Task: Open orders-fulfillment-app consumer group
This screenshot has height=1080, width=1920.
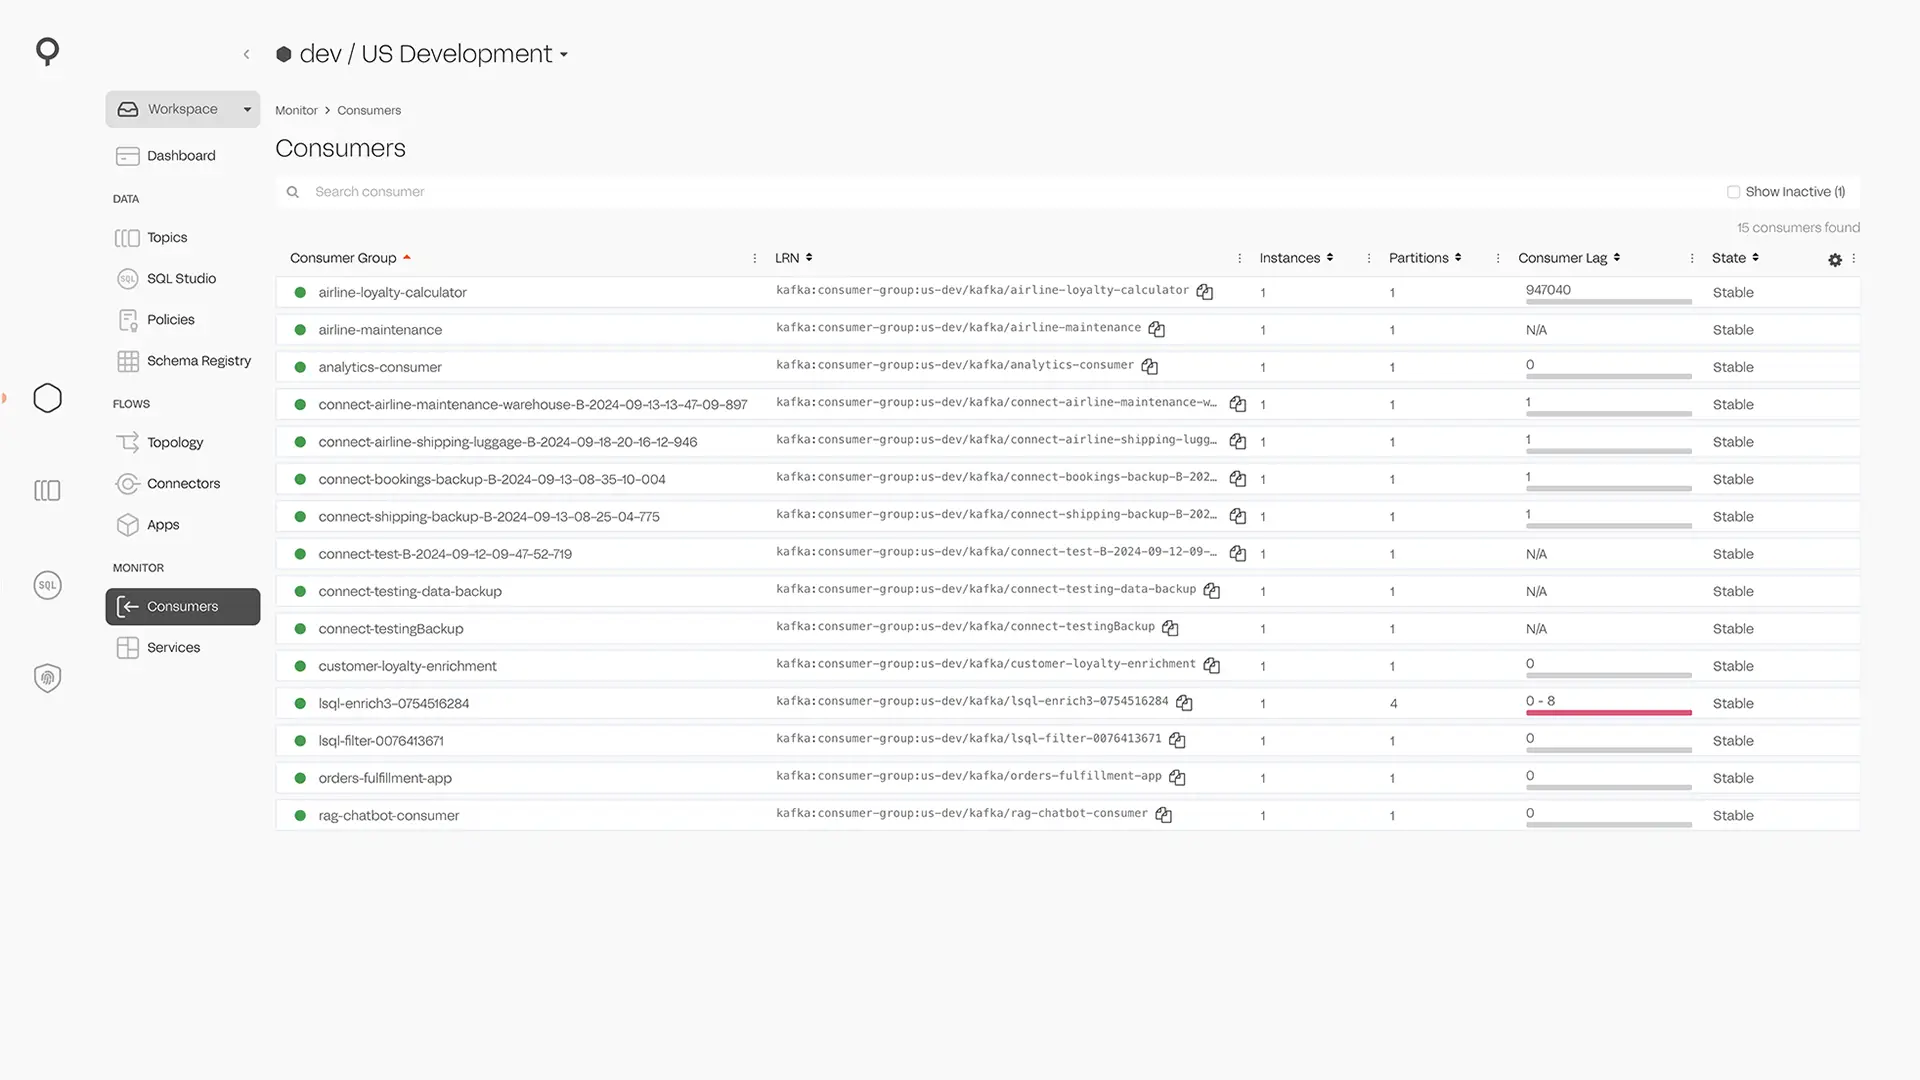Action: click(x=385, y=778)
